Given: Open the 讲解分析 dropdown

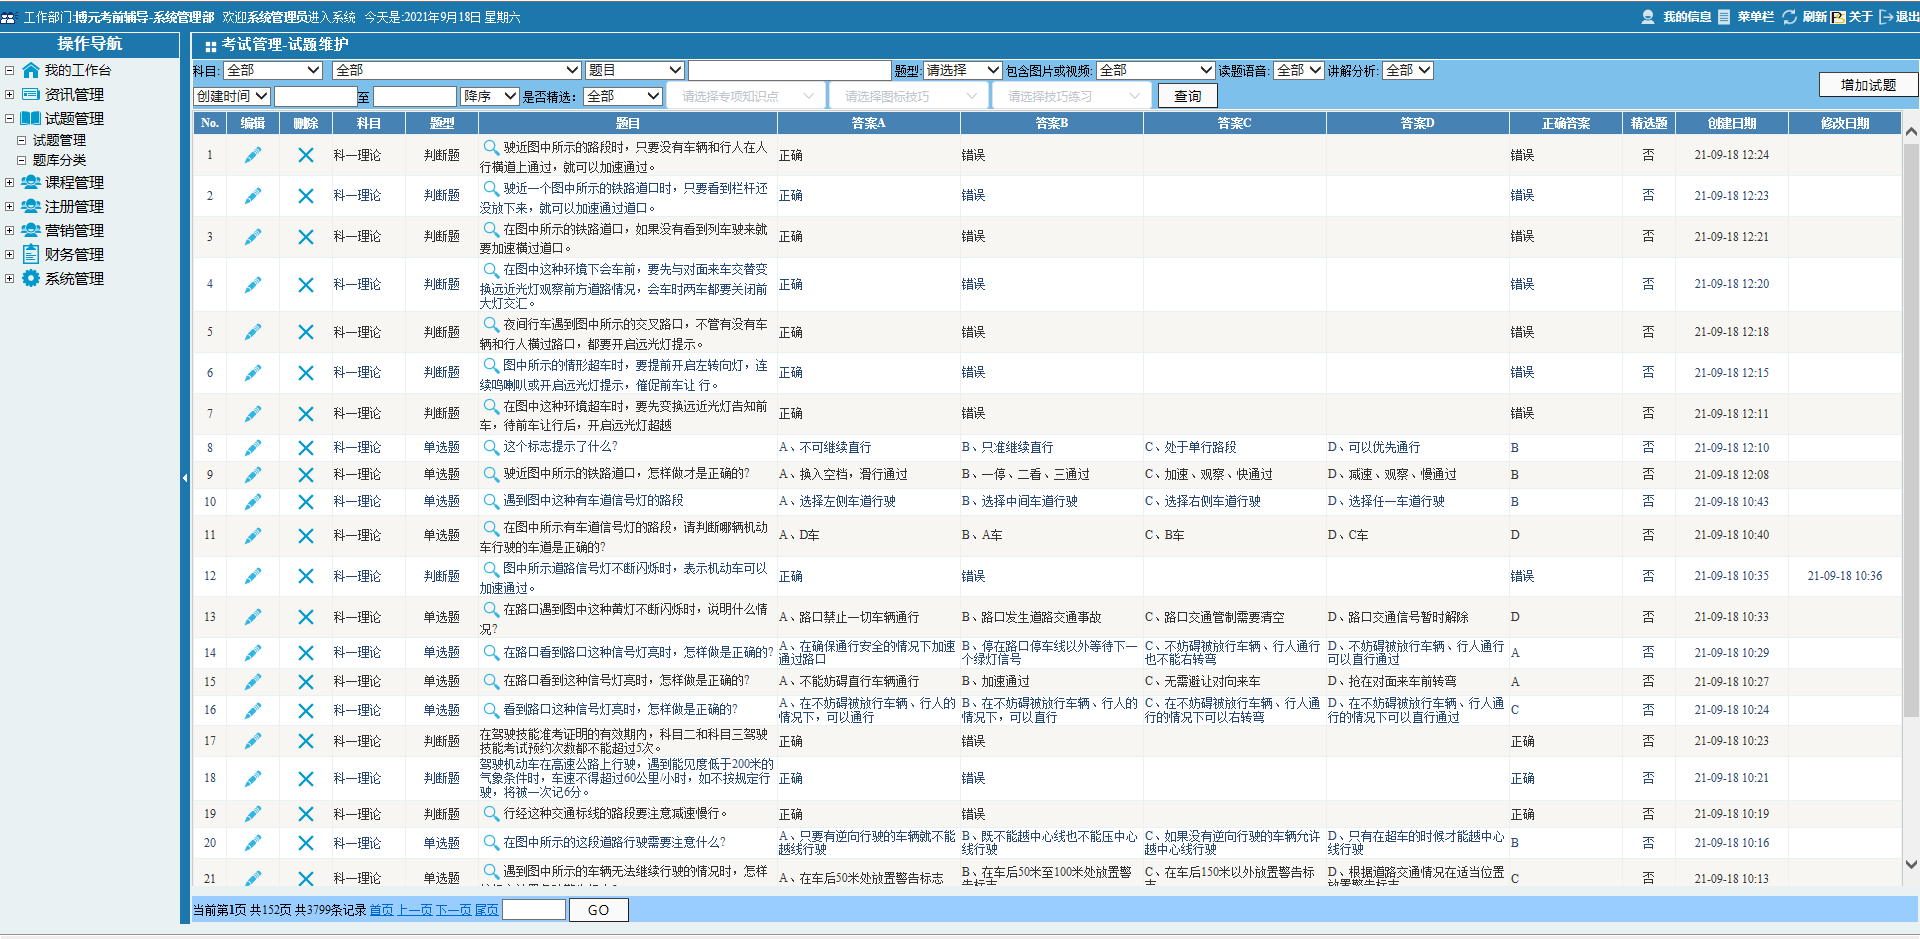Looking at the screenshot, I should pyautogui.click(x=1408, y=70).
